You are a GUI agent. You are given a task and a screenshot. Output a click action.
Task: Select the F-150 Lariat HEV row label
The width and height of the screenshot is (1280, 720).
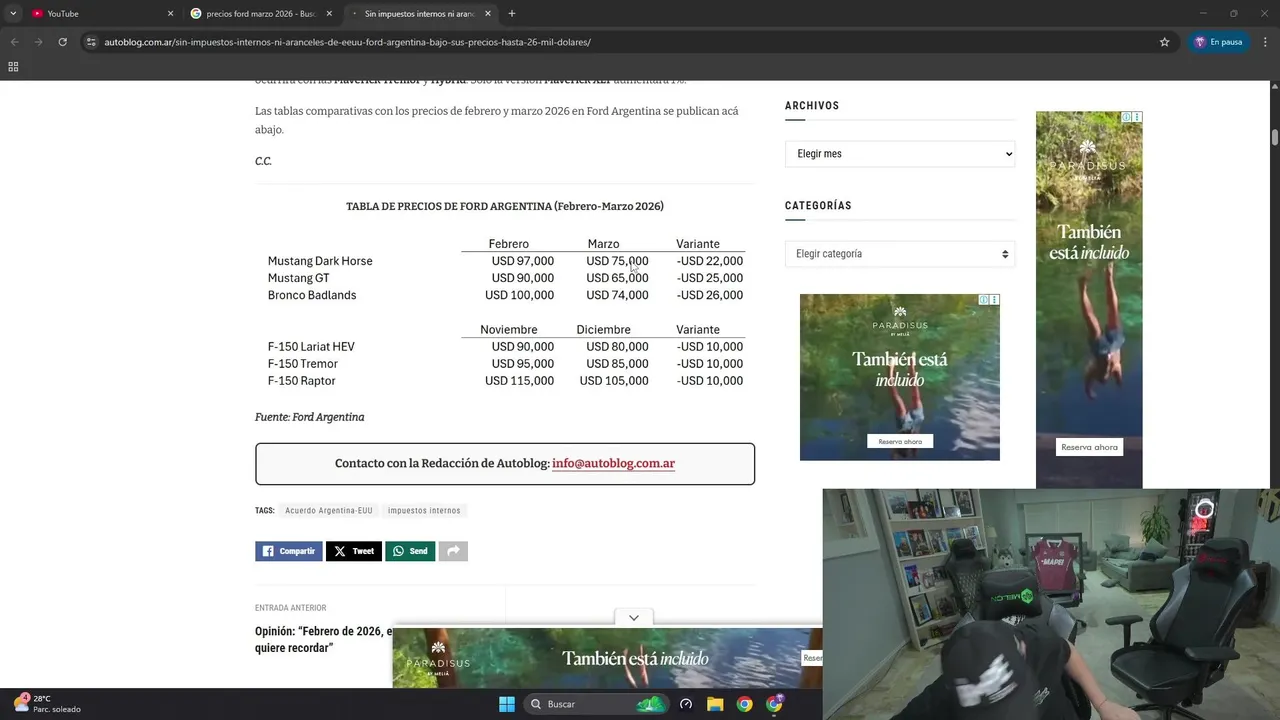(311, 347)
